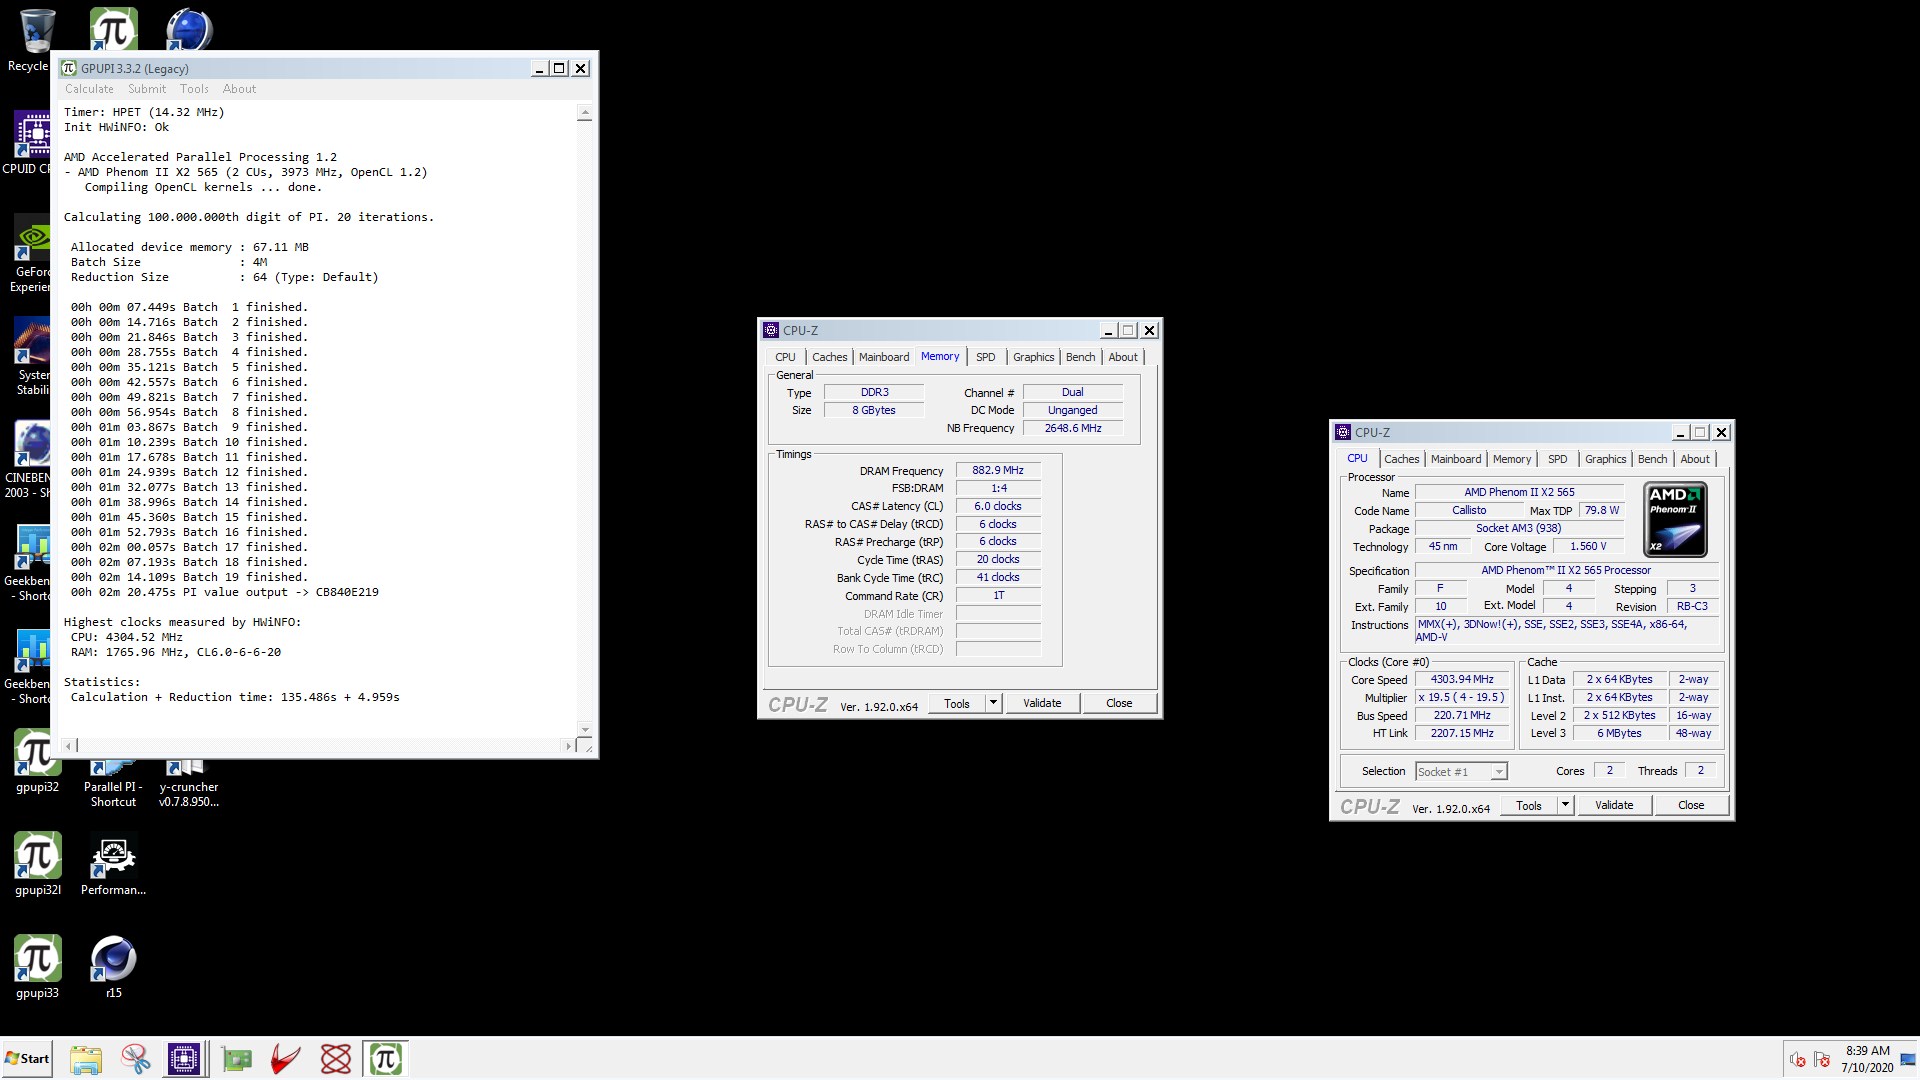Expand Tools dropdown arrow in Memory CPU-Z window

[x=993, y=703]
